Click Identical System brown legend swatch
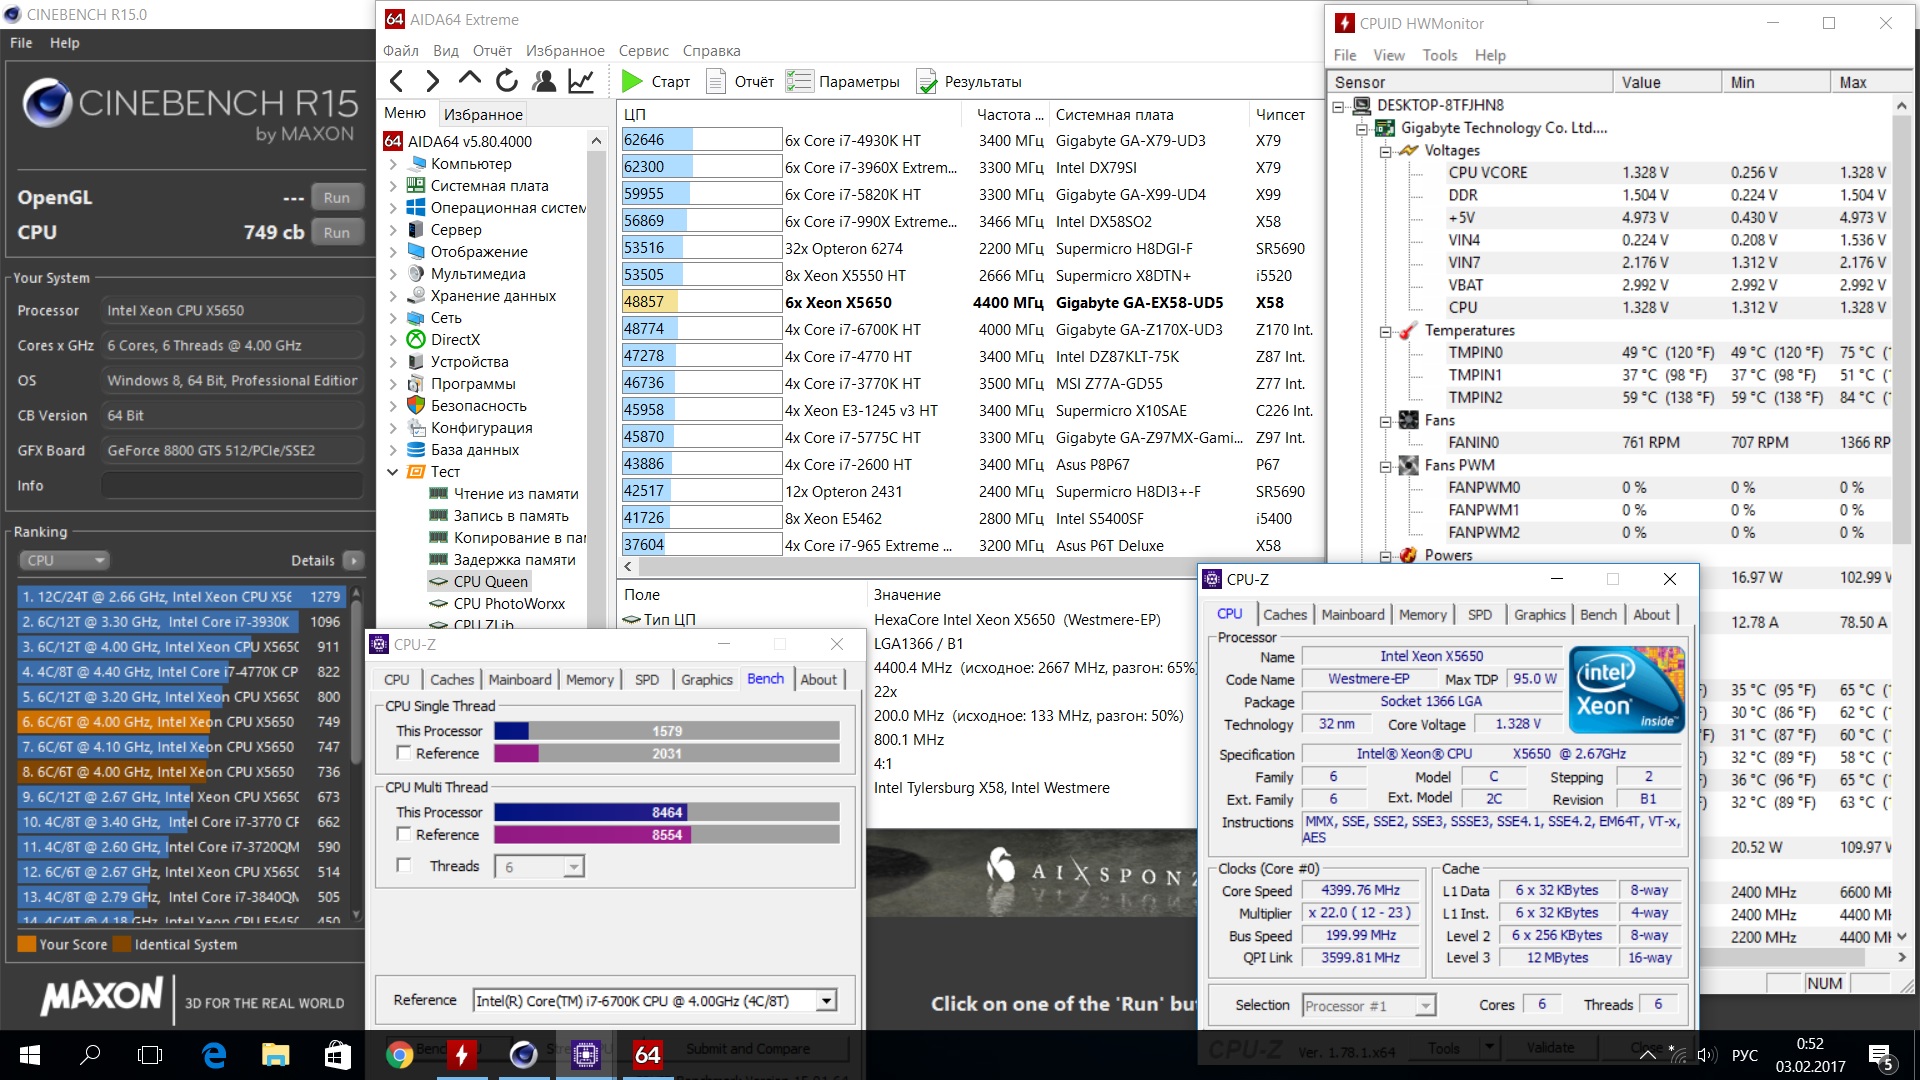This screenshot has width=1920, height=1080. point(122,944)
